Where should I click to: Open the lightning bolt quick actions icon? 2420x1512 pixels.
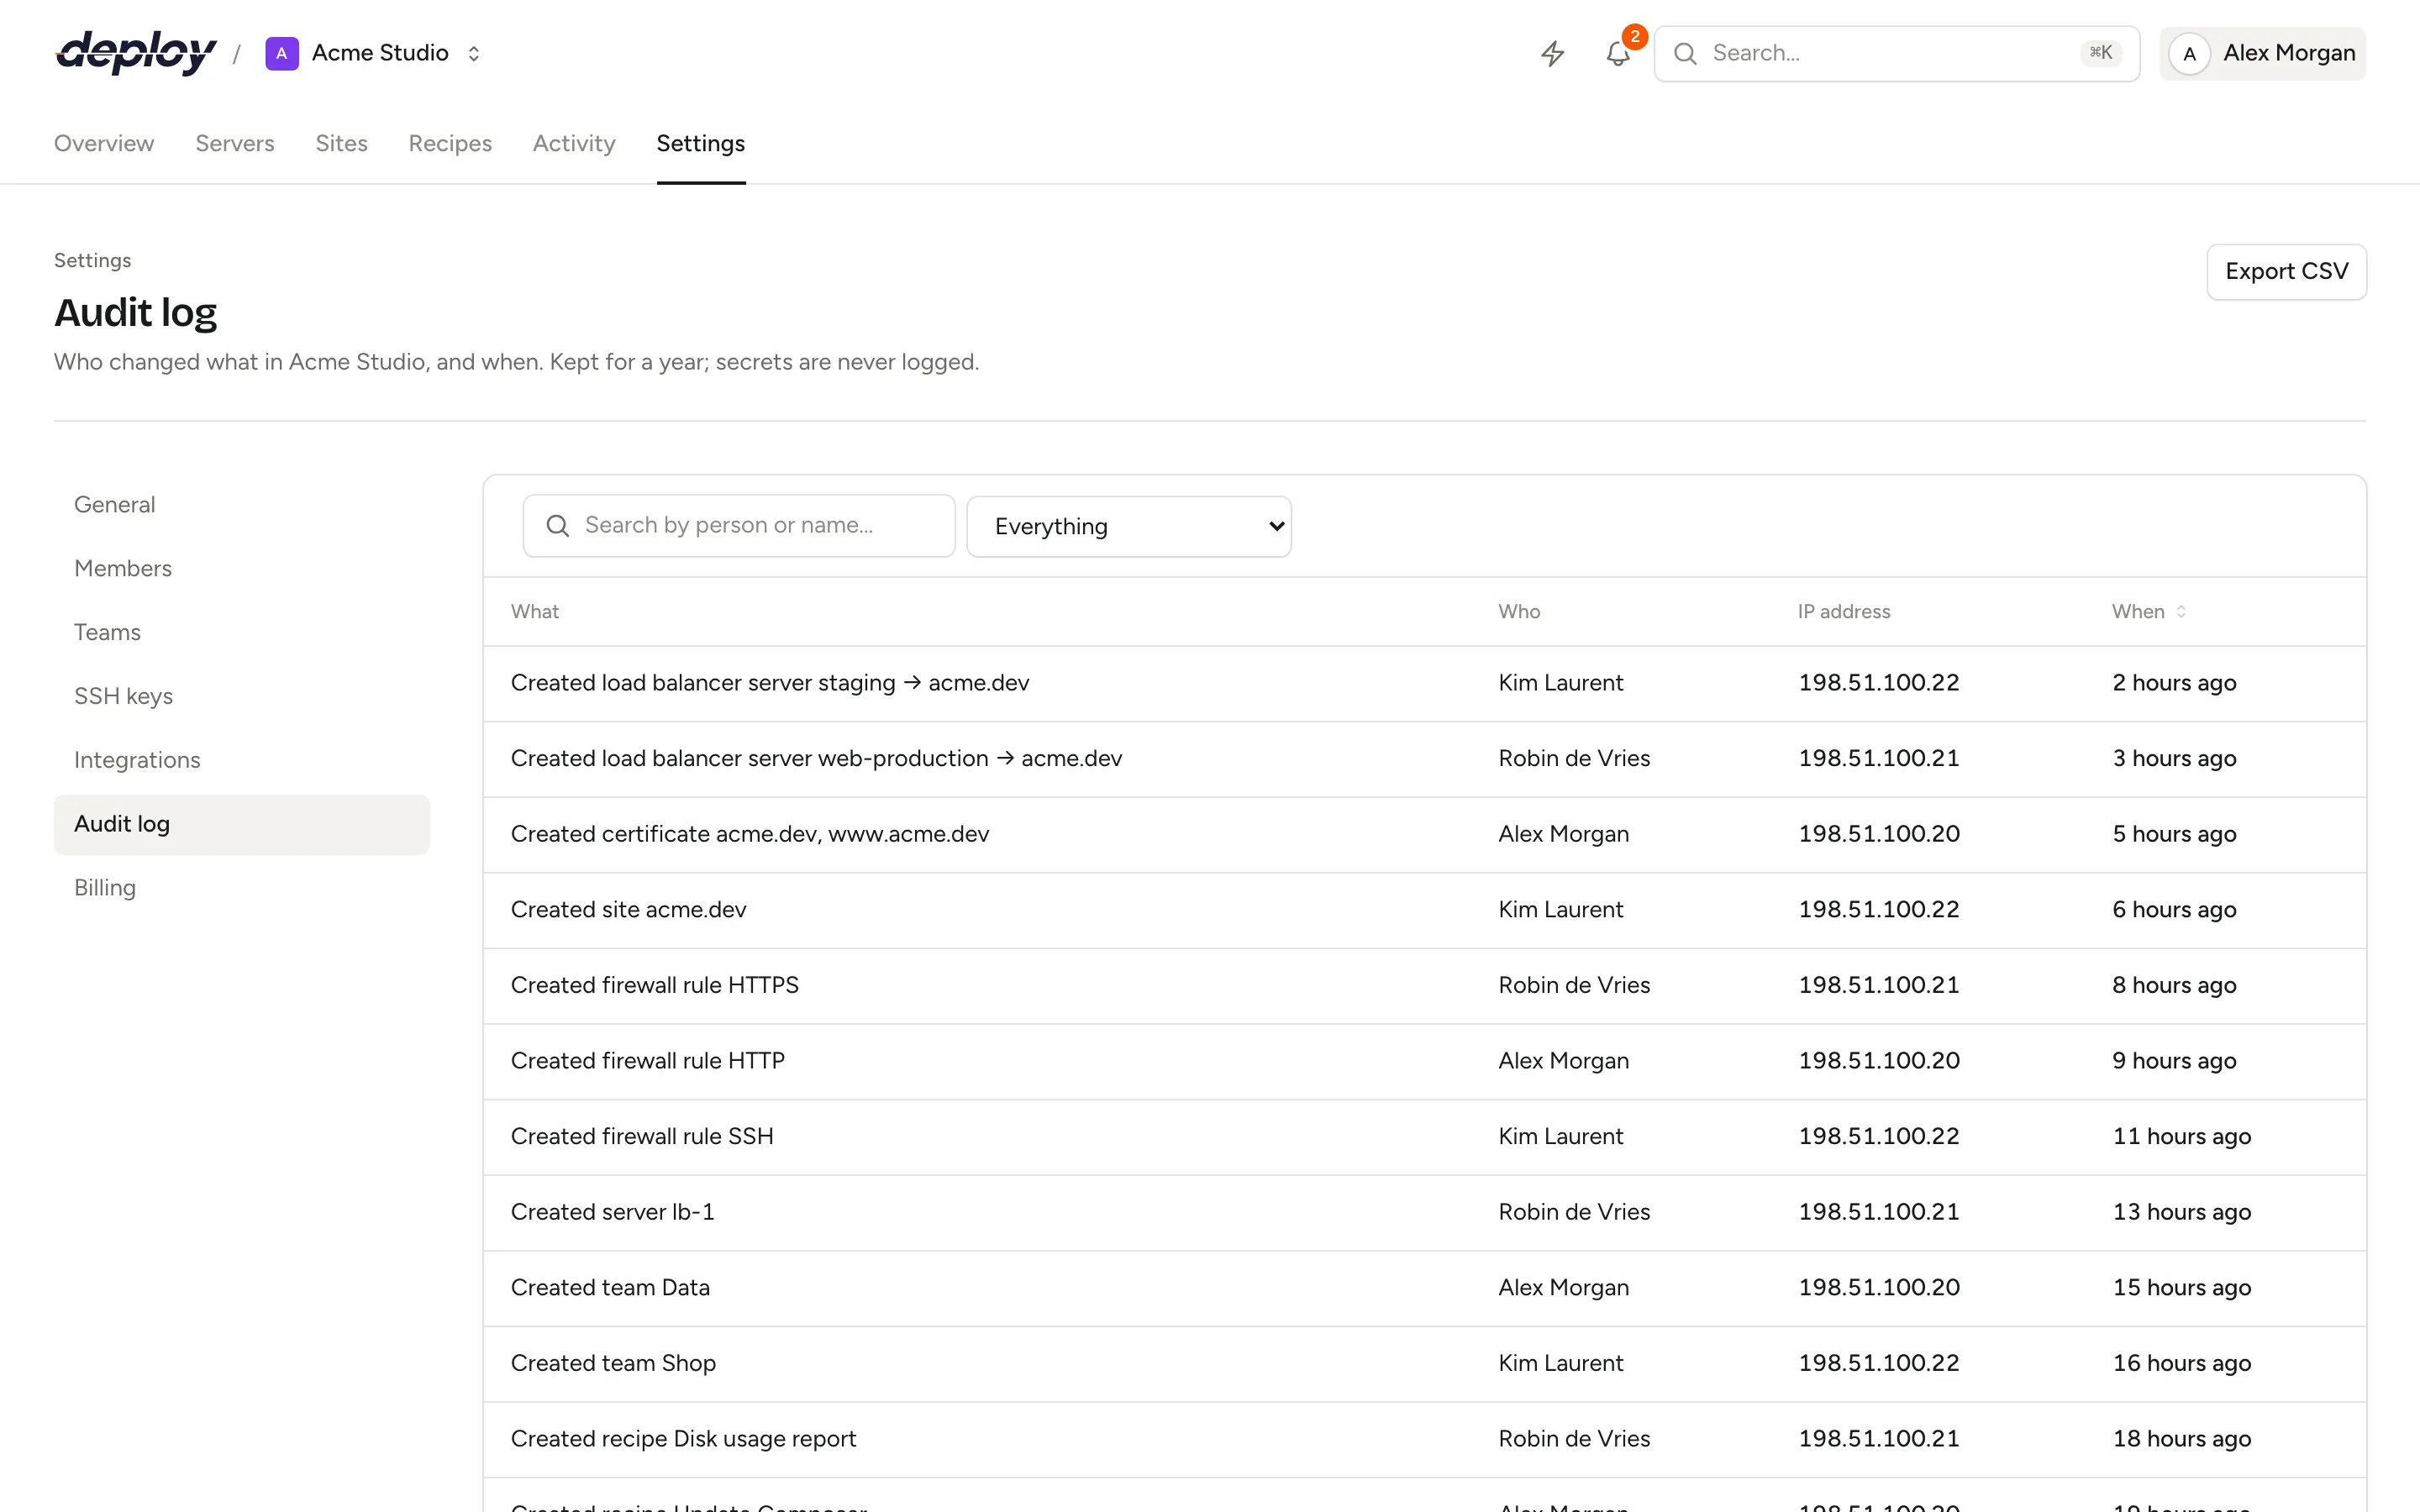(1552, 53)
